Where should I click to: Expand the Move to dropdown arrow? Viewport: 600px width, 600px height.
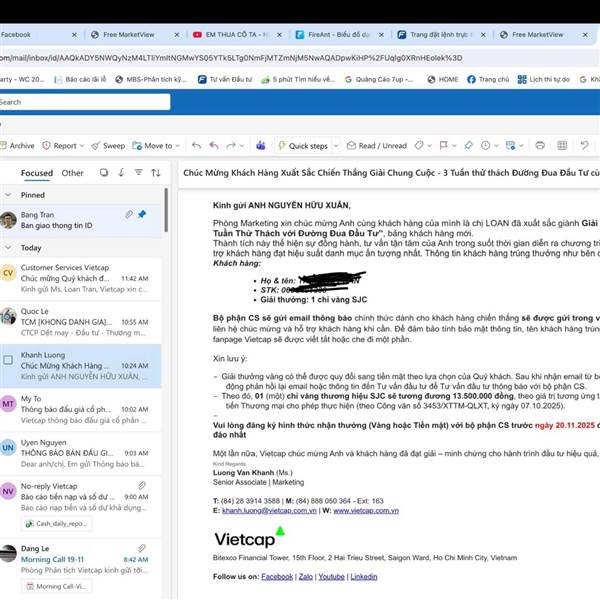tap(178, 146)
